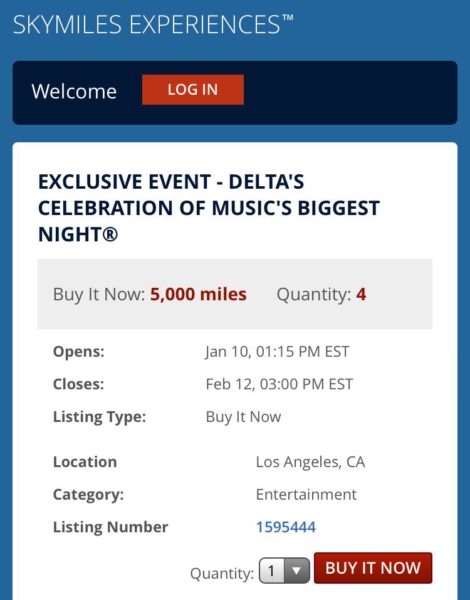Select the Closes date Feb 12 text
This screenshot has width=470, height=600.
[x=279, y=384]
